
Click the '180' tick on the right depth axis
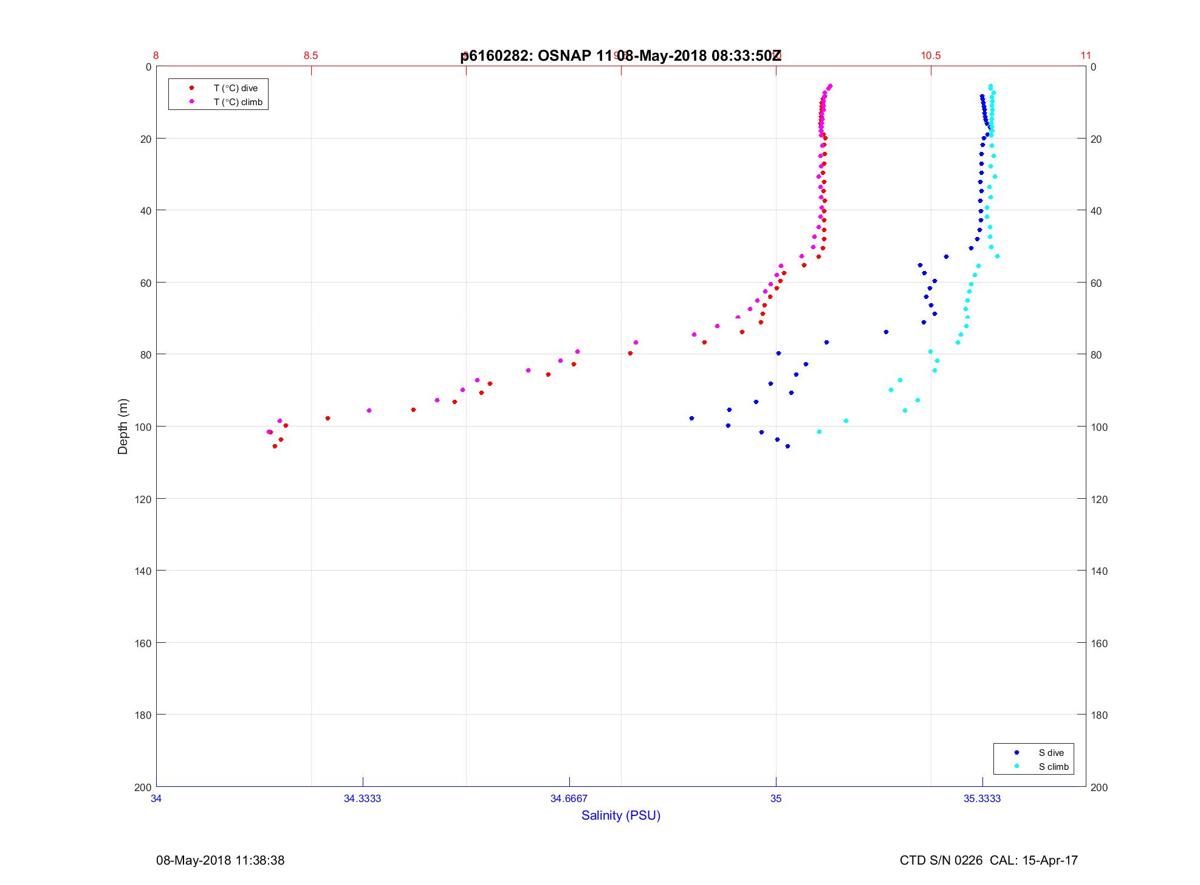coord(1100,715)
